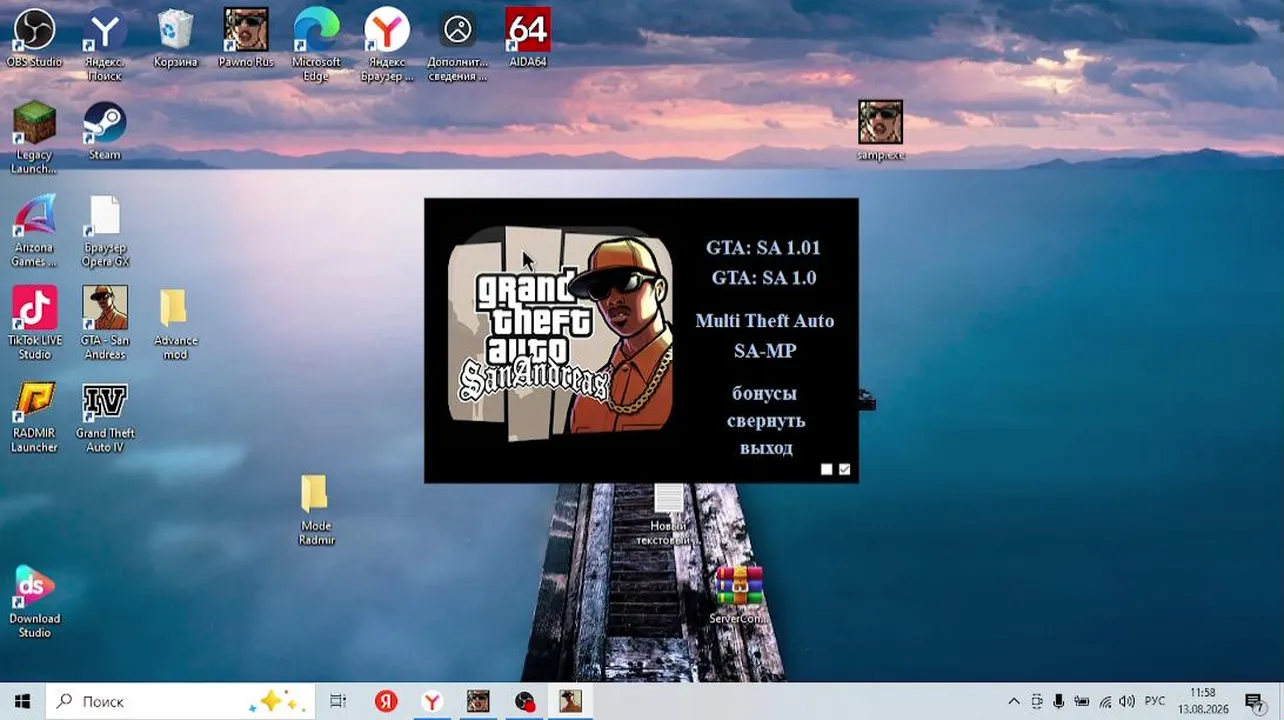Tick the empty checkbox in the launcher

pos(826,469)
